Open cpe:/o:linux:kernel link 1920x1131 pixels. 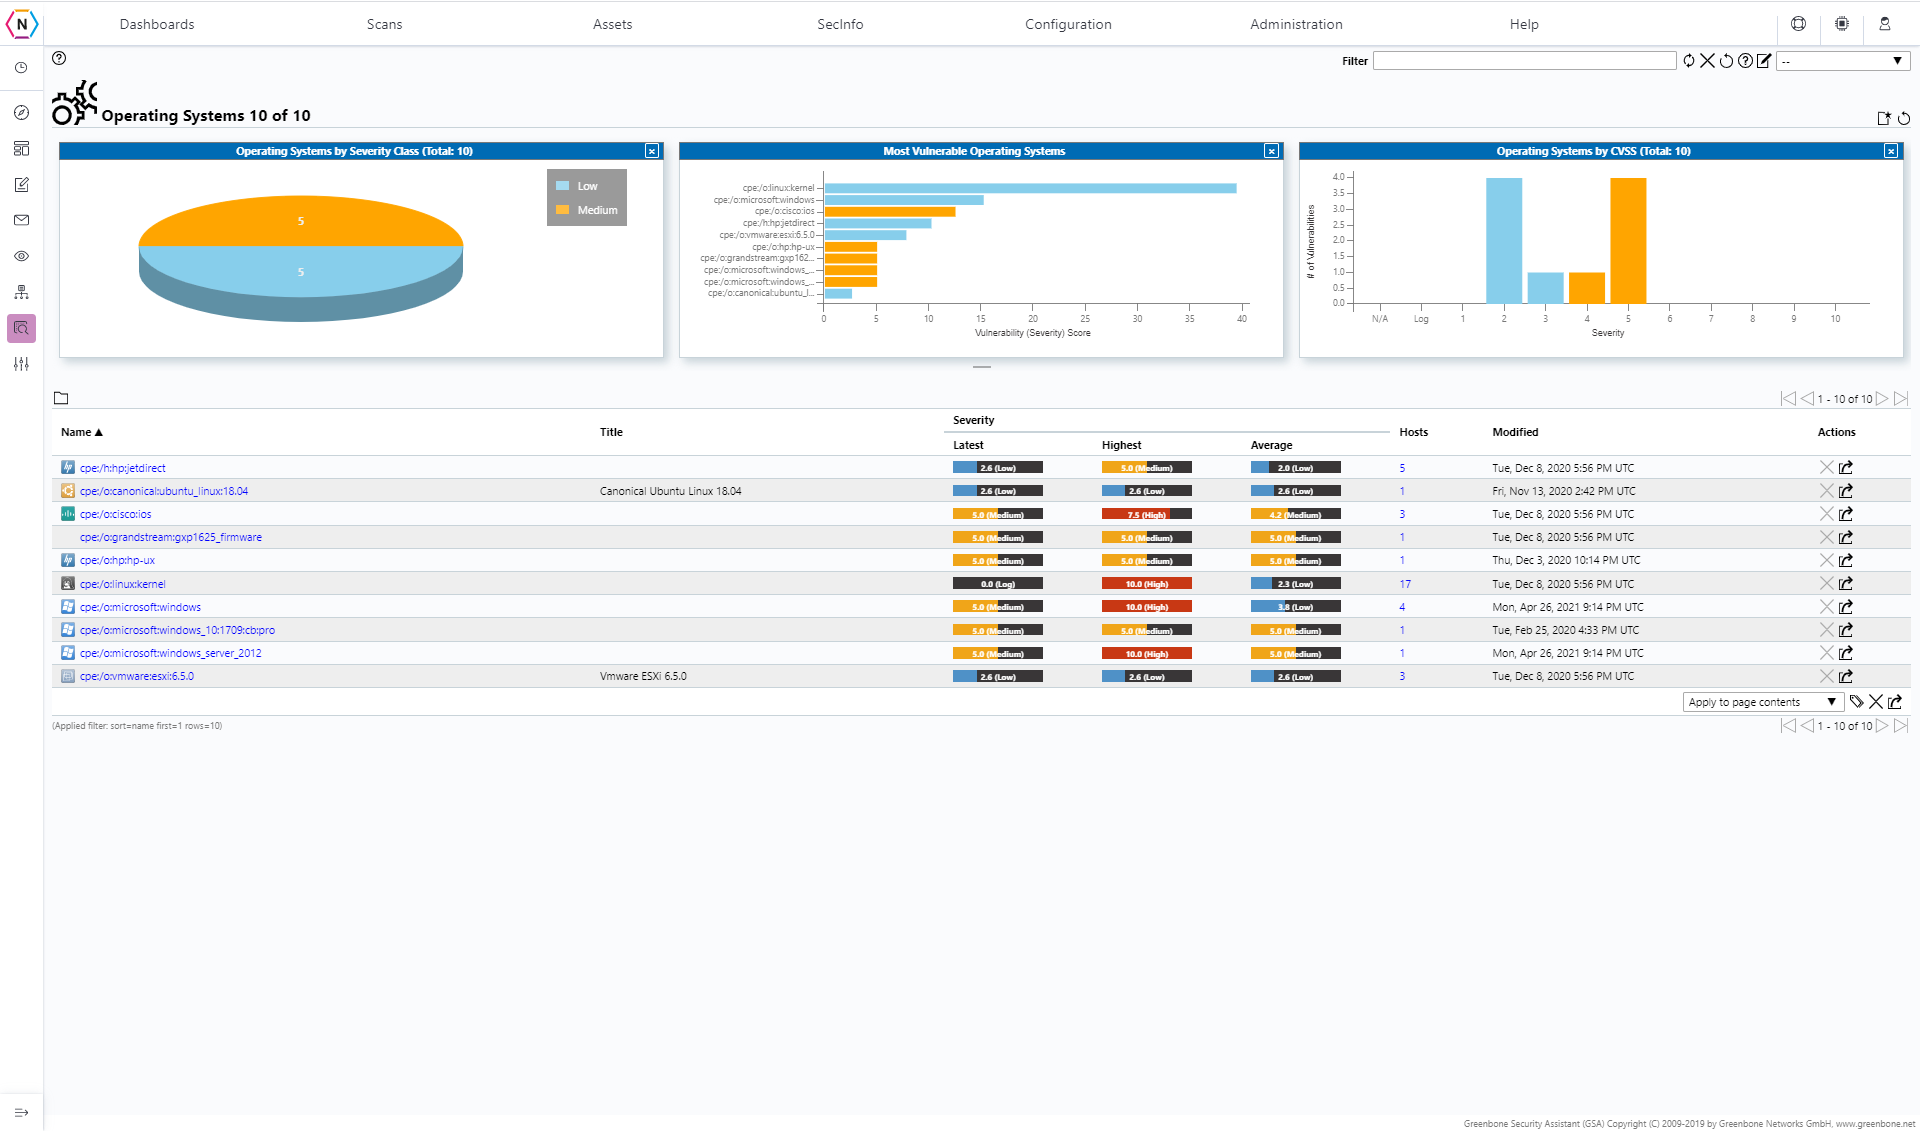pyautogui.click(x=123, y=584)
